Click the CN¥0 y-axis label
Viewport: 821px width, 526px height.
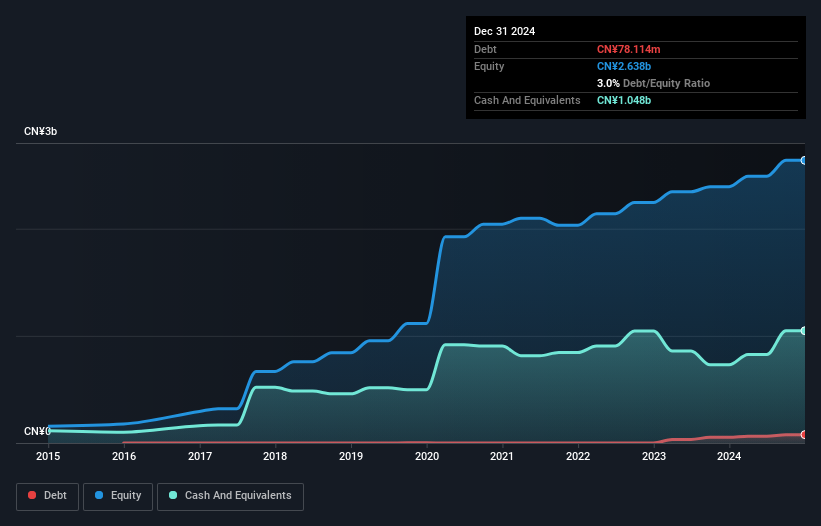point(37,431)
